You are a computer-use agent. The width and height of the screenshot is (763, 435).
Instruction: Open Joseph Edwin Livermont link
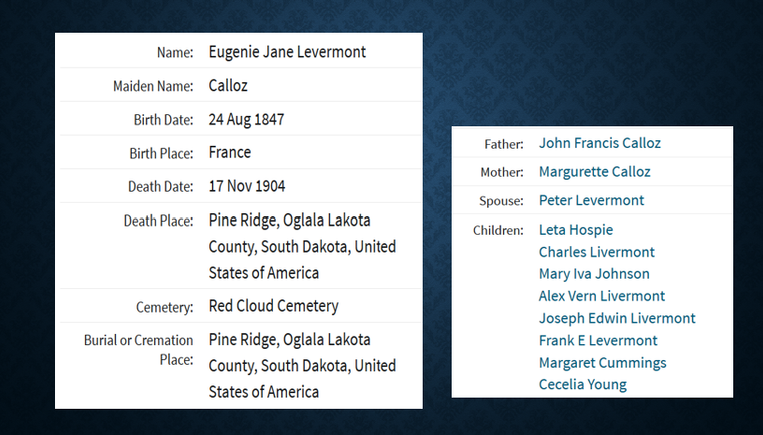(x=616, y=319)
